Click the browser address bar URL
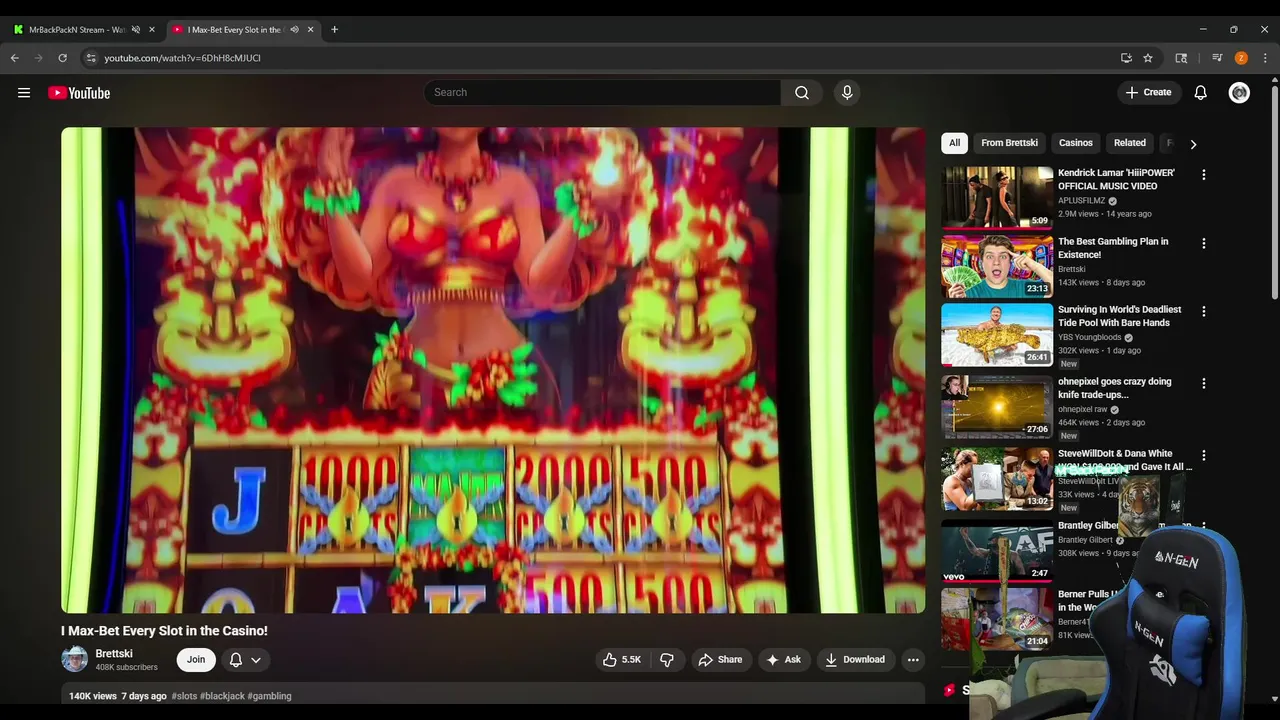1280x720 pixels. 183,58
